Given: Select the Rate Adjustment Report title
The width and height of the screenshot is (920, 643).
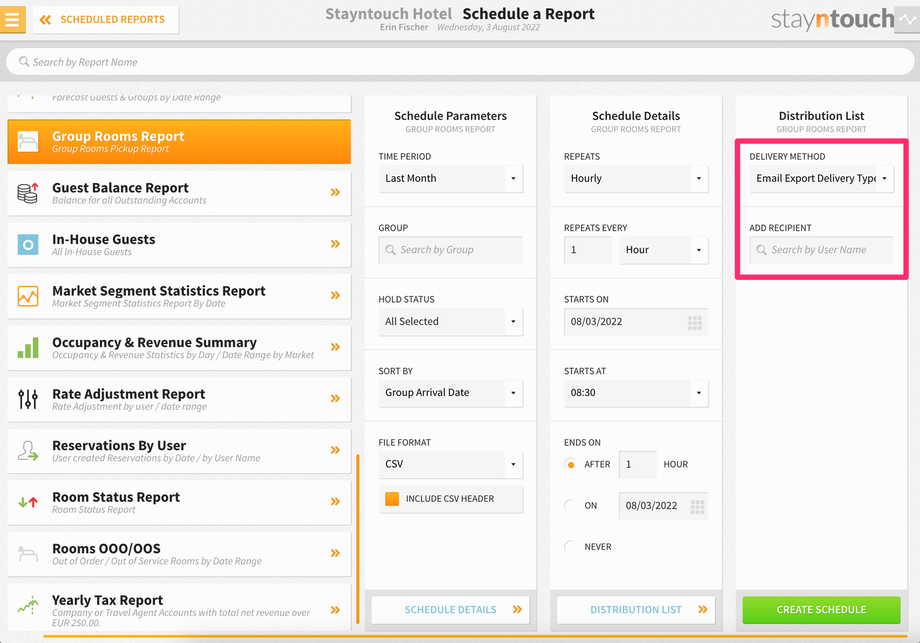Looking at the screenshot, I should point(128,394).
